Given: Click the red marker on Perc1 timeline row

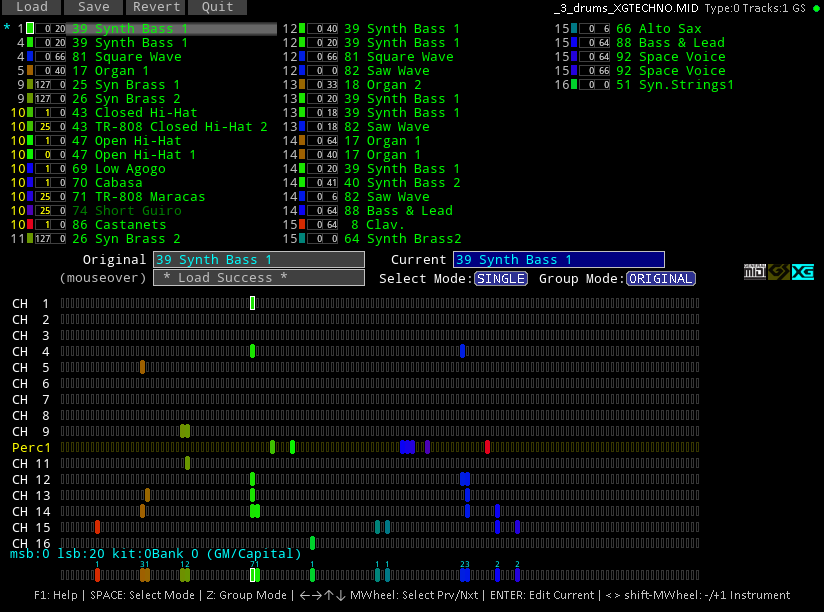Looking at the screenshot, I should [x=487, y=447].
